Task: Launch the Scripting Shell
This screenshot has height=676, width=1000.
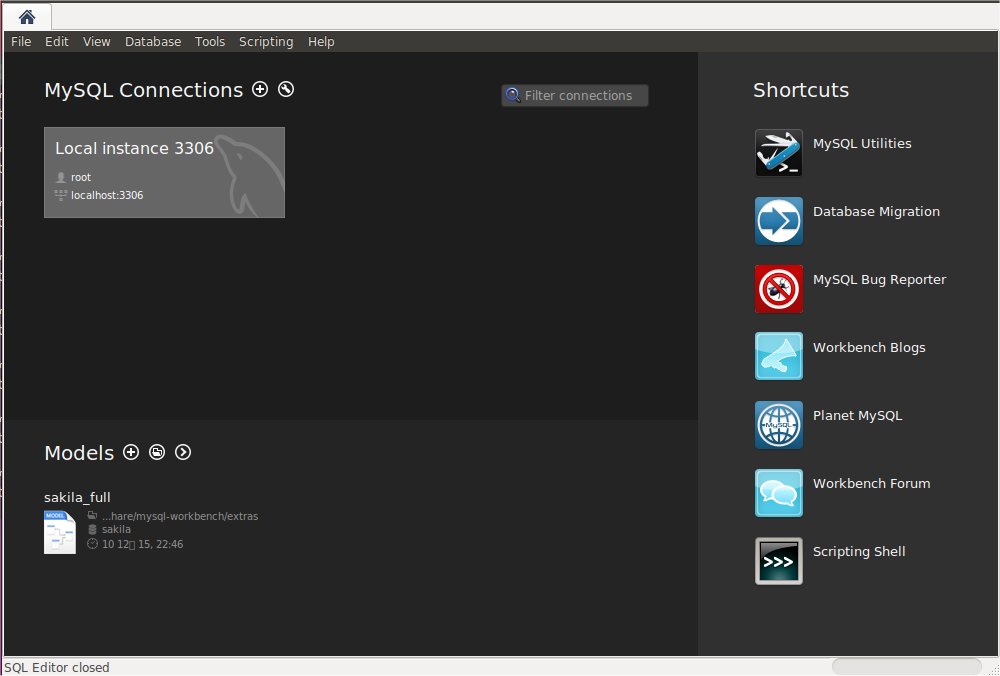Action: coord(778,560)
